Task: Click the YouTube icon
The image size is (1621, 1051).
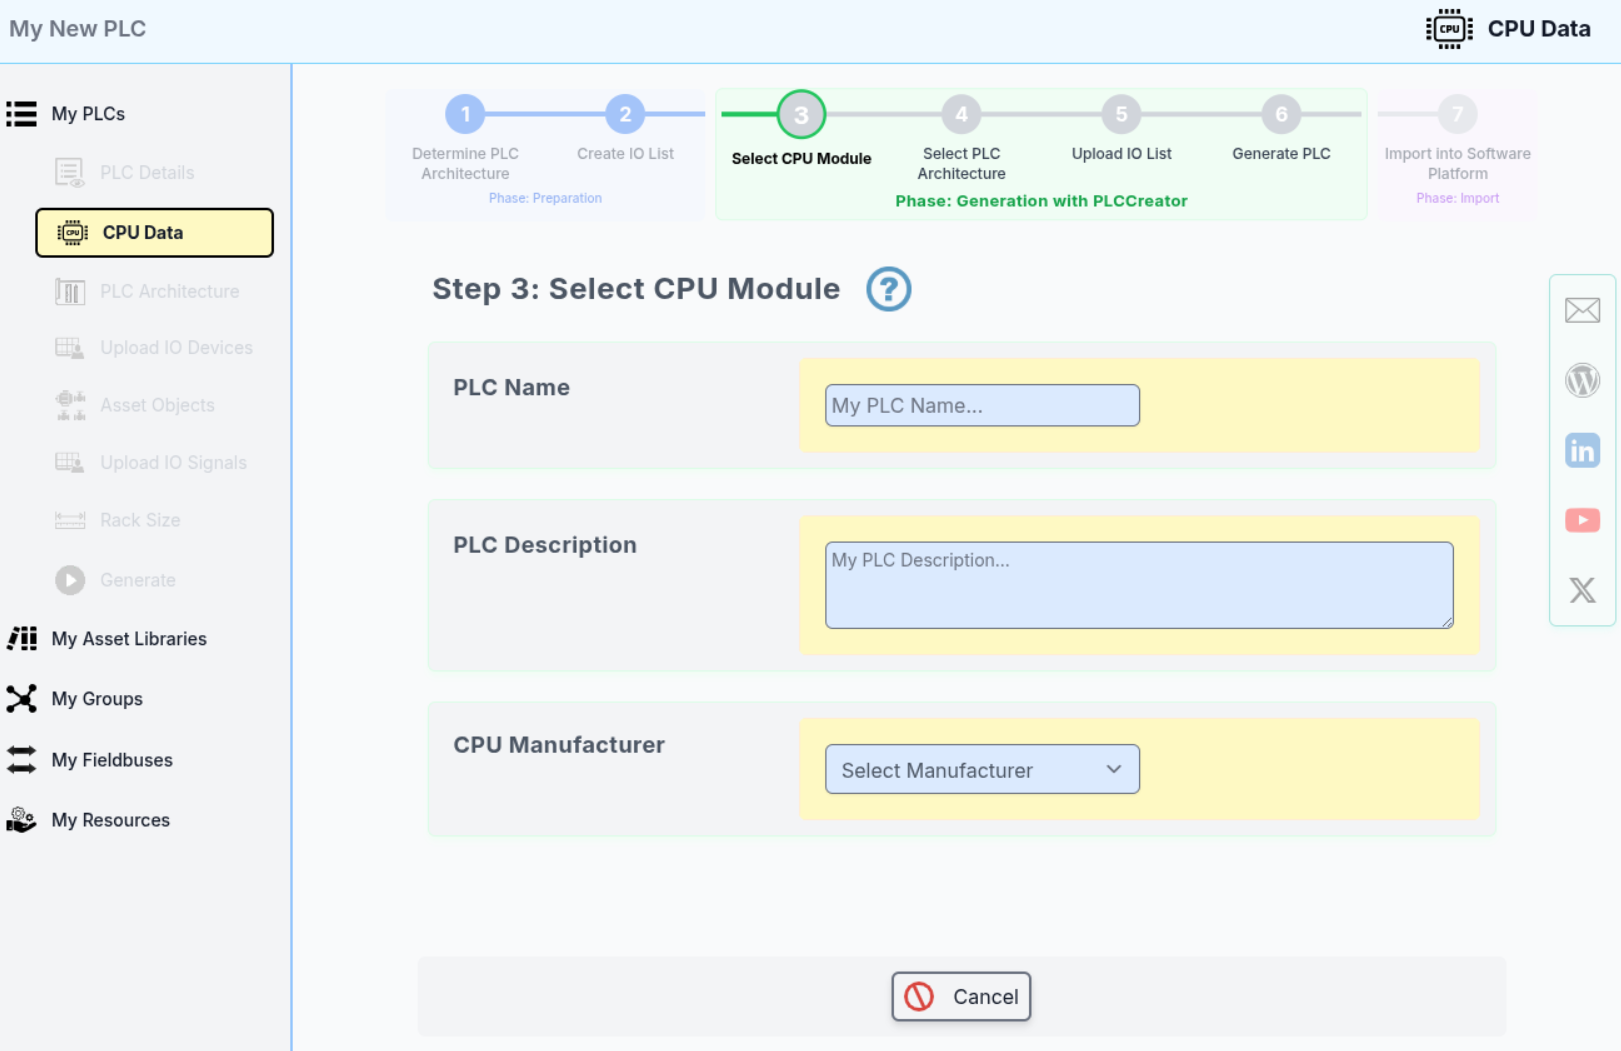Action: pos(1582,520)
